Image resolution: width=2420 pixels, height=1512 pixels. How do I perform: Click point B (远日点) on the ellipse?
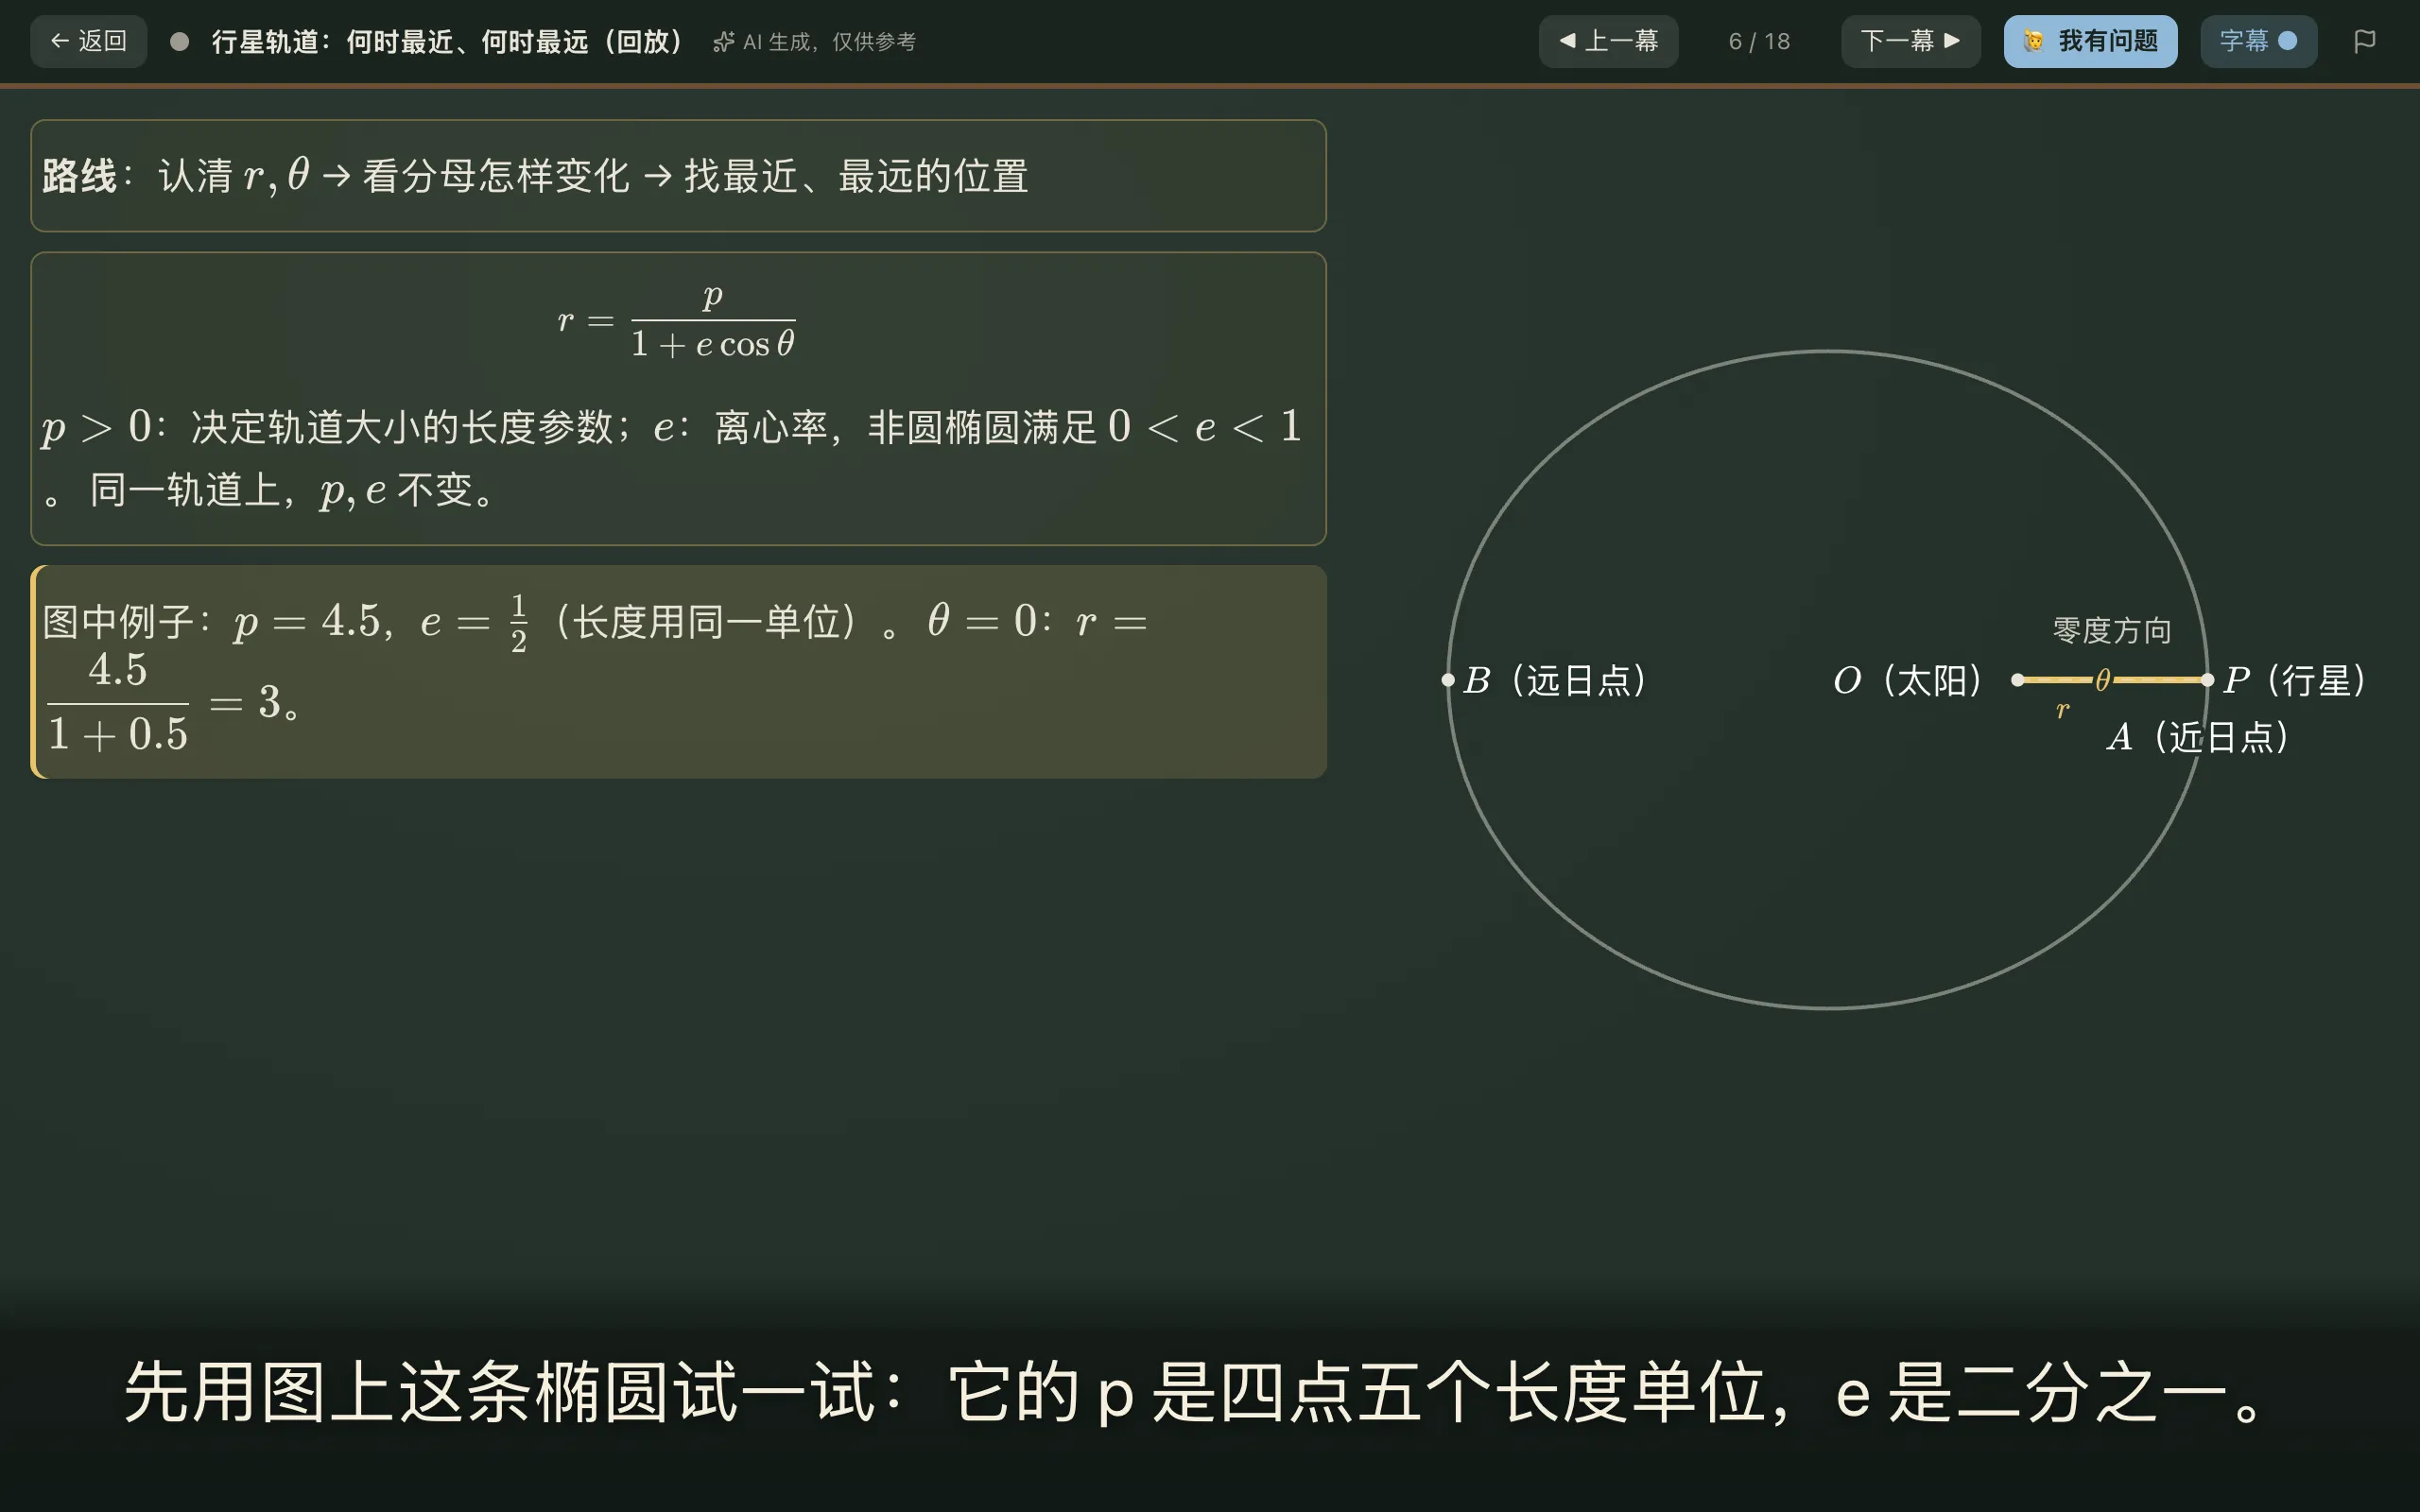1448,680
